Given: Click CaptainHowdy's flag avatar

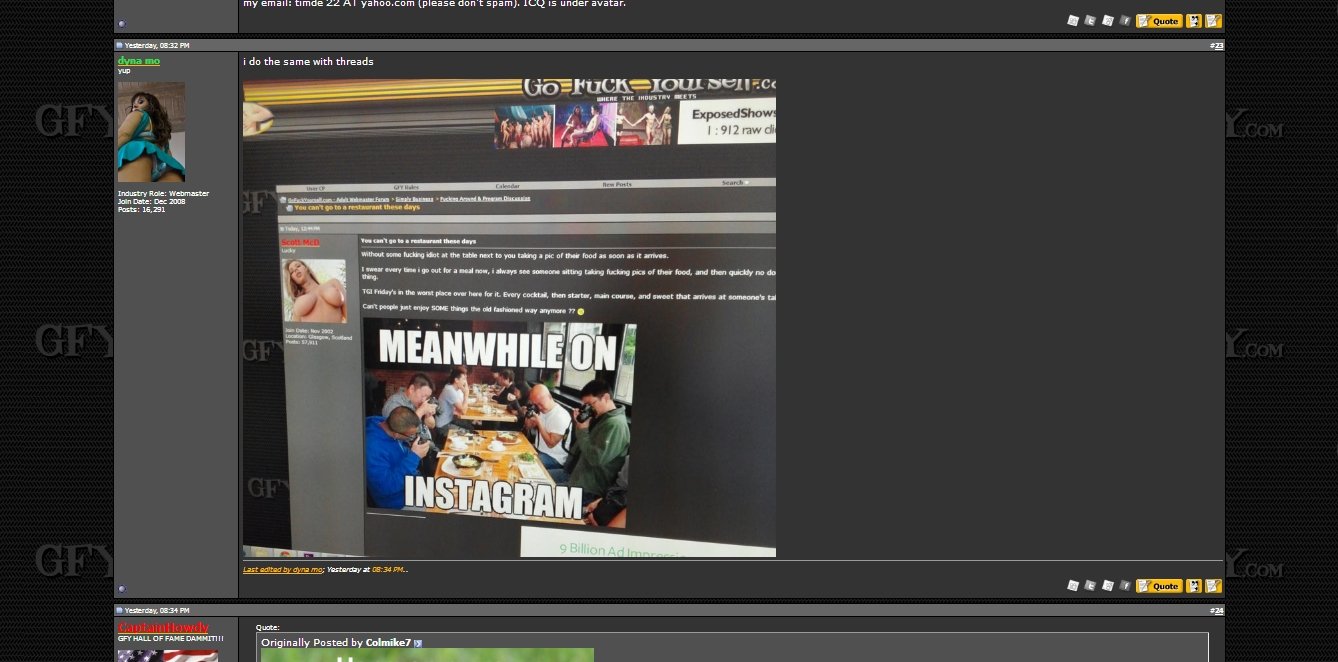Looking at the screenshot, I should tap(168, 656).
